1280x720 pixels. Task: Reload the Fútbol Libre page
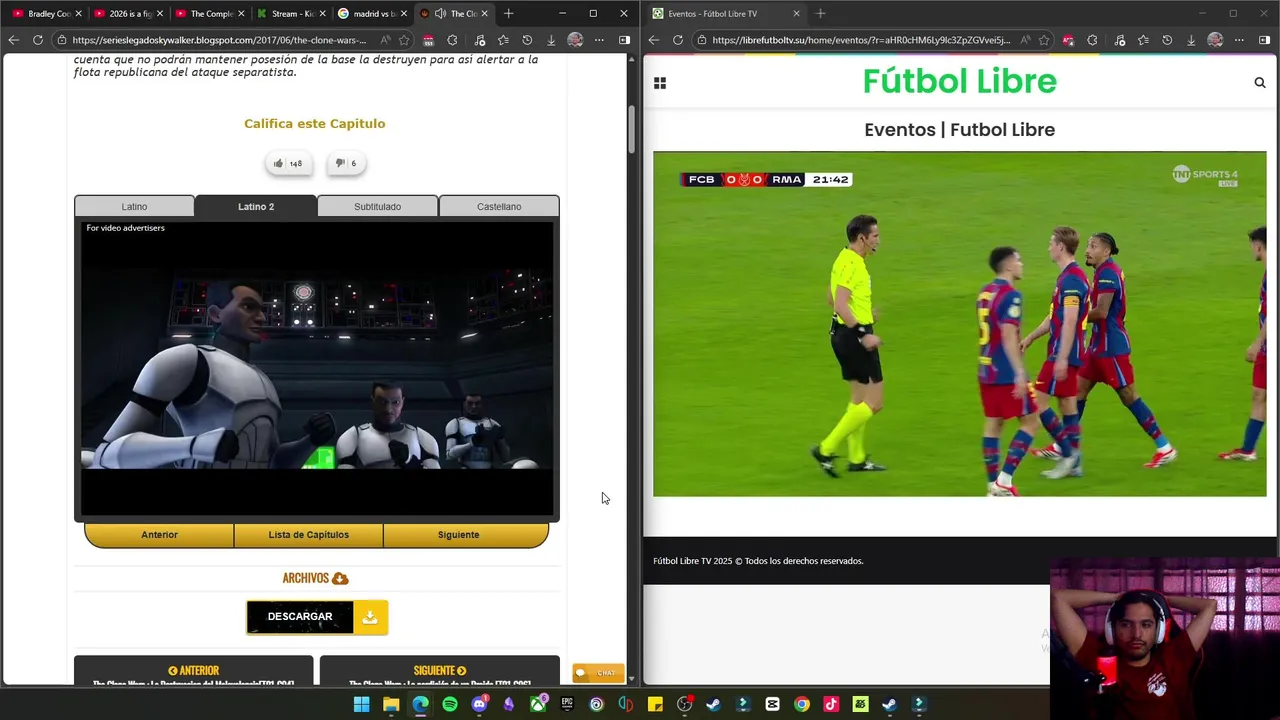[x=678, y=40]
